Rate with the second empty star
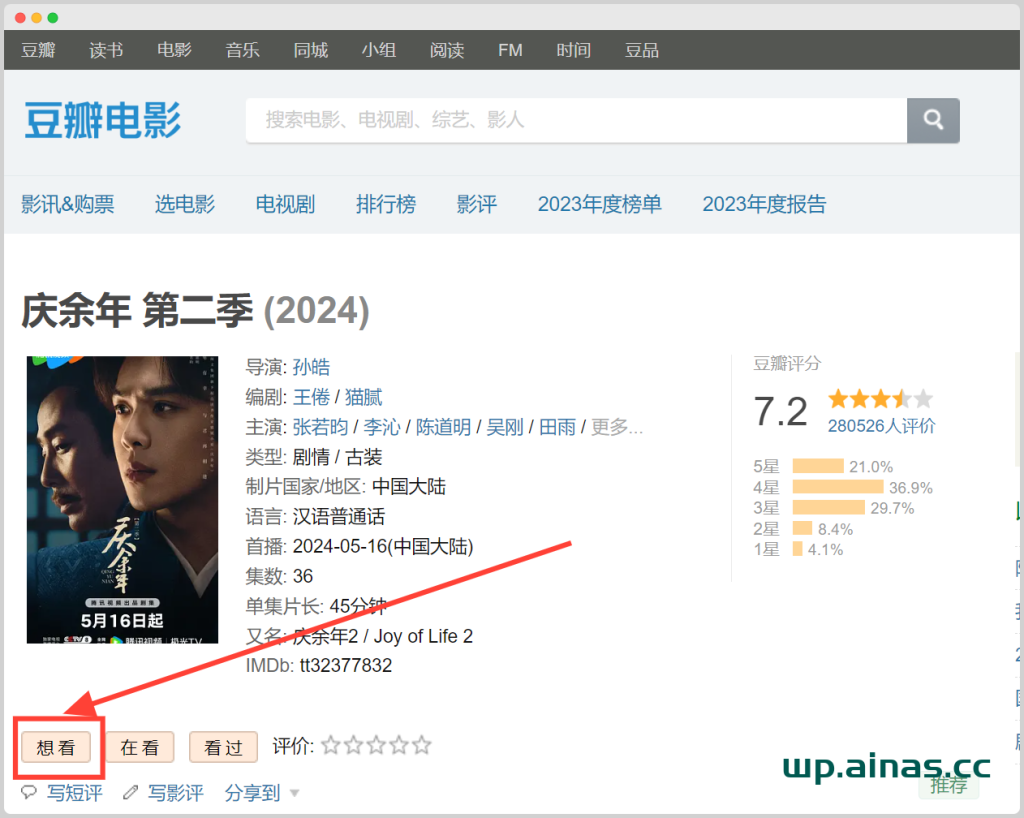This screenshot has width=1024, height=818. click(354, 745)
